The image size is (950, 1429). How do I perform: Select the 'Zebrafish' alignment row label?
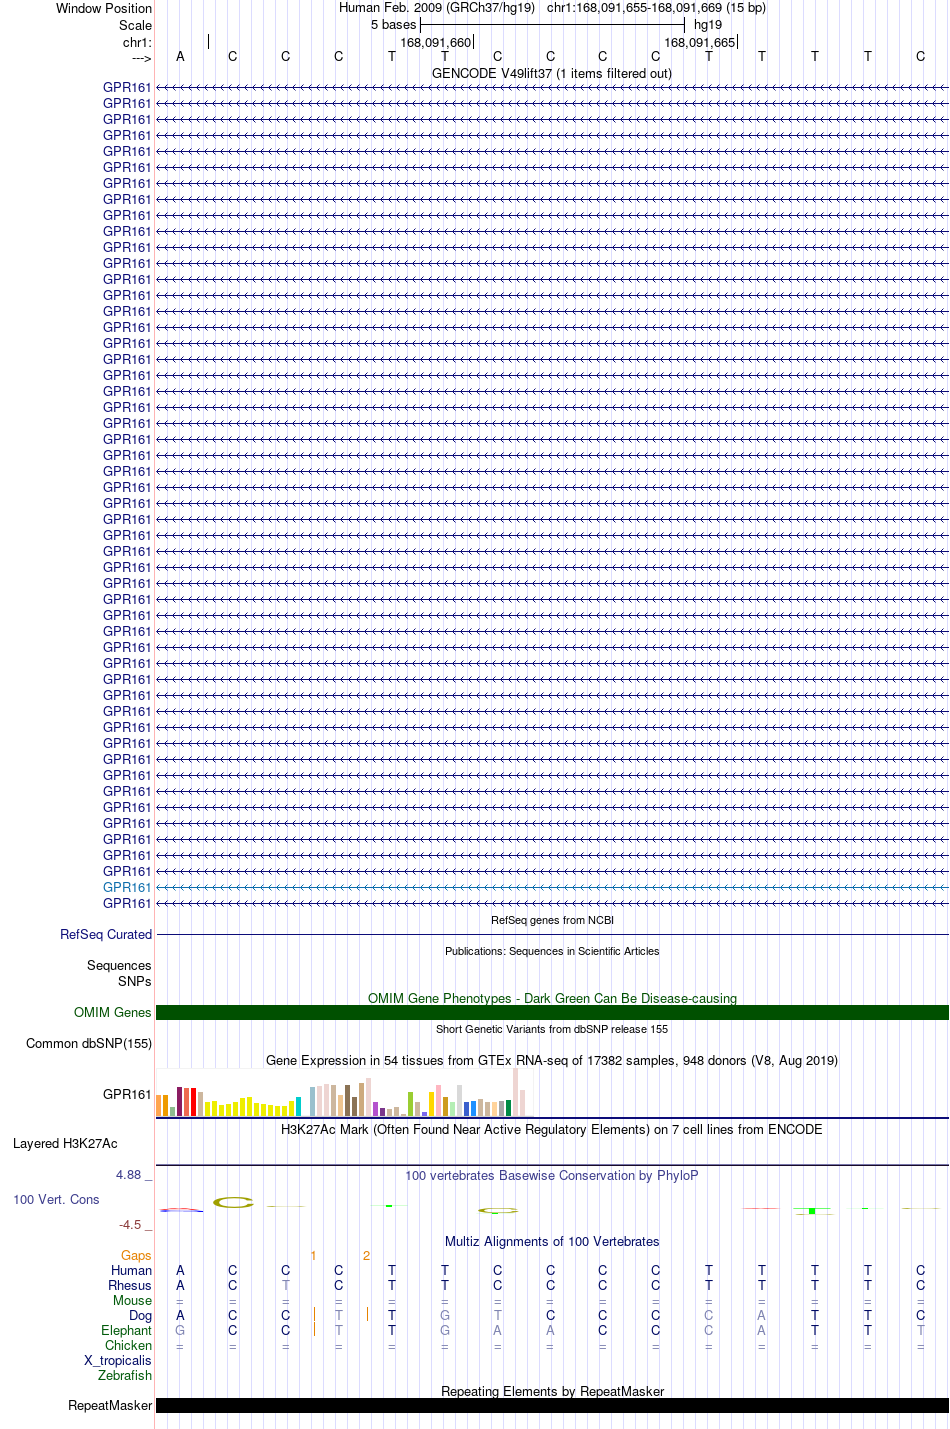[x=125, y=1375]
